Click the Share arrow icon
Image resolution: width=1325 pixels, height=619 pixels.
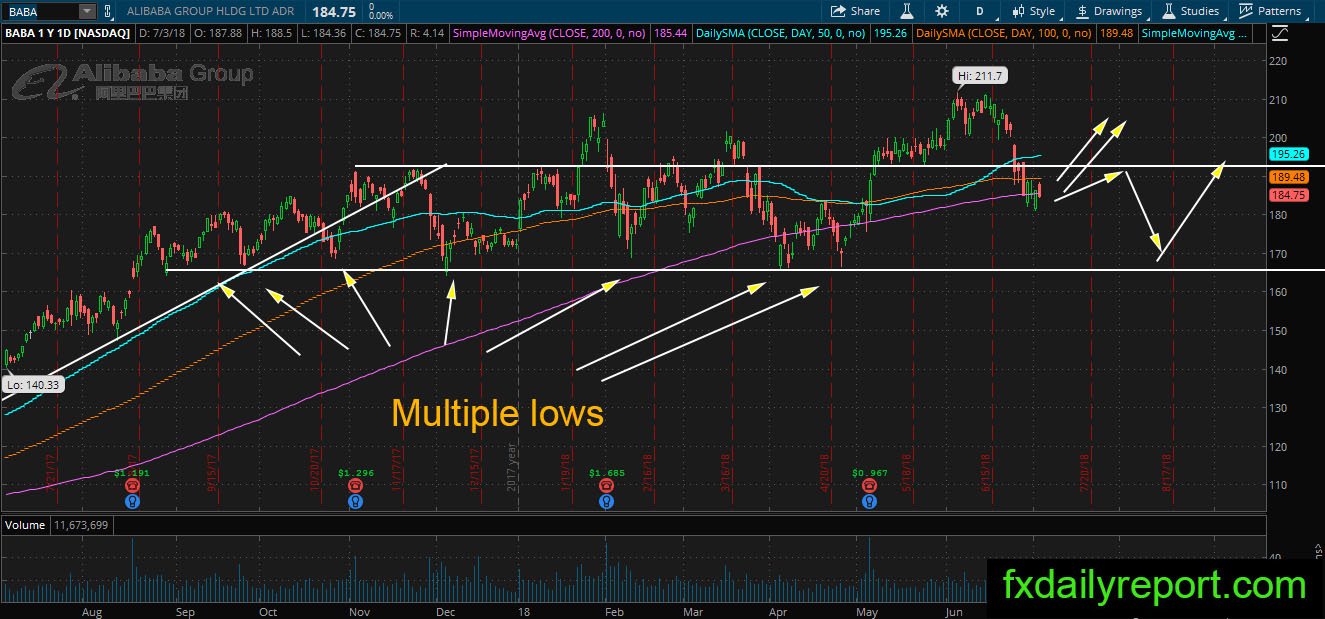coord(837,11)
